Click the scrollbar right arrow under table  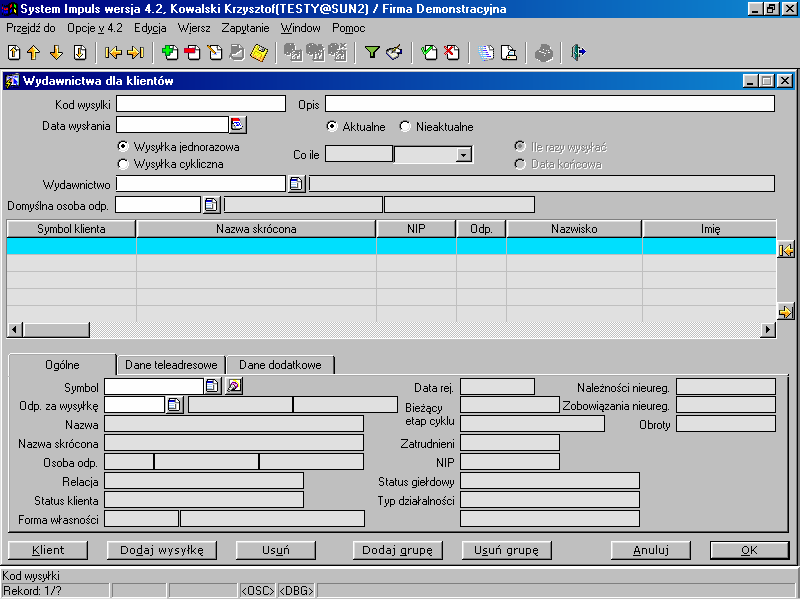click(768, 330)
